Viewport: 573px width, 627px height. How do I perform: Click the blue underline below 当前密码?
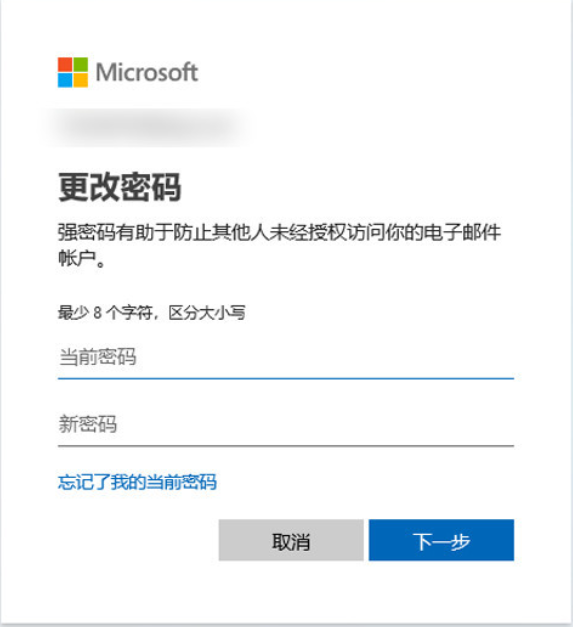[x=286, y=377]
